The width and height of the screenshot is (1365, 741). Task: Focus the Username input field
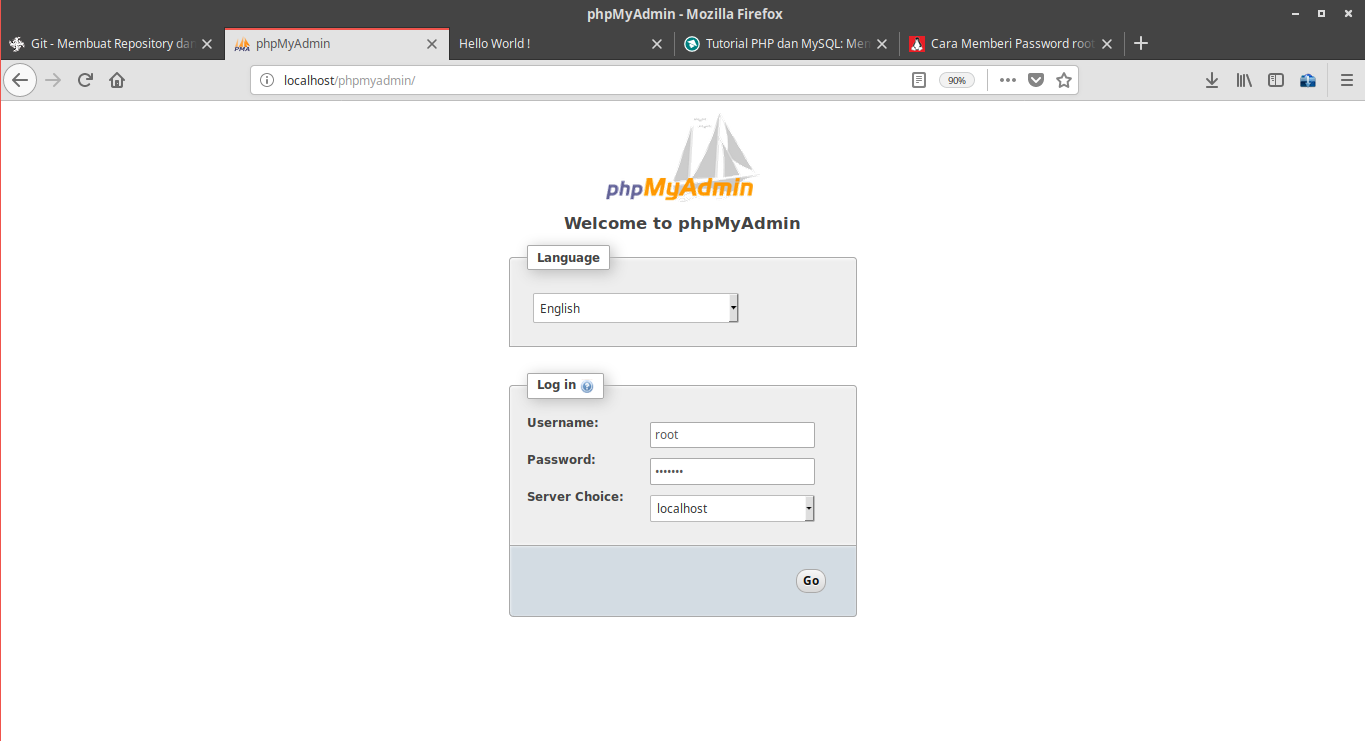[732, 435]
